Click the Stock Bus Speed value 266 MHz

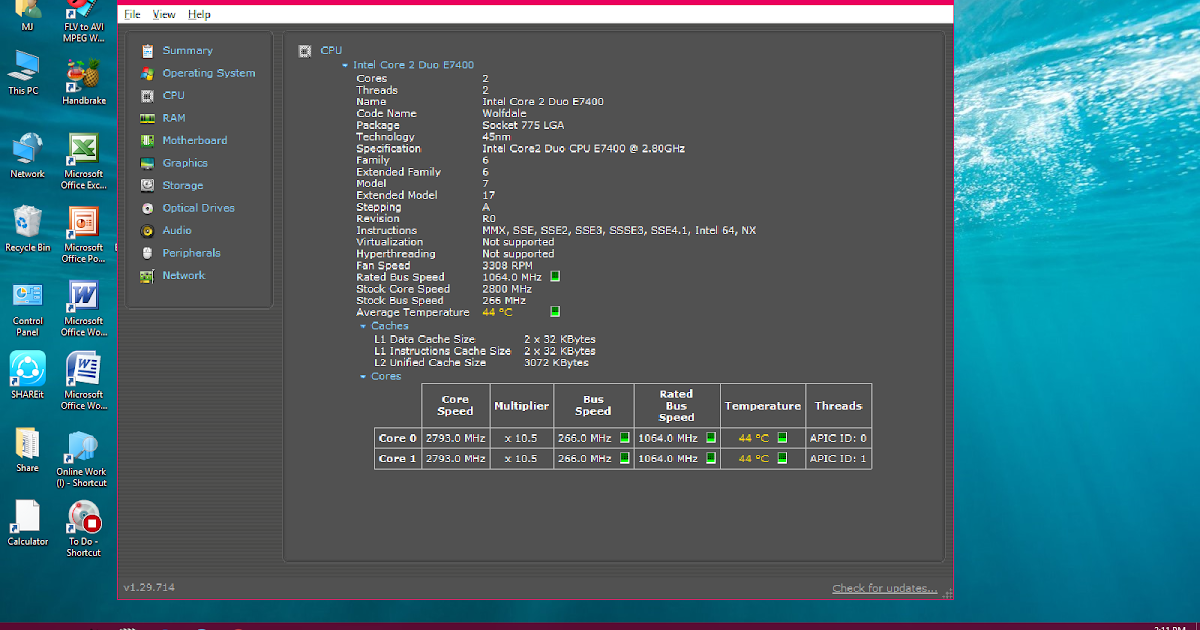coord(504,300)
